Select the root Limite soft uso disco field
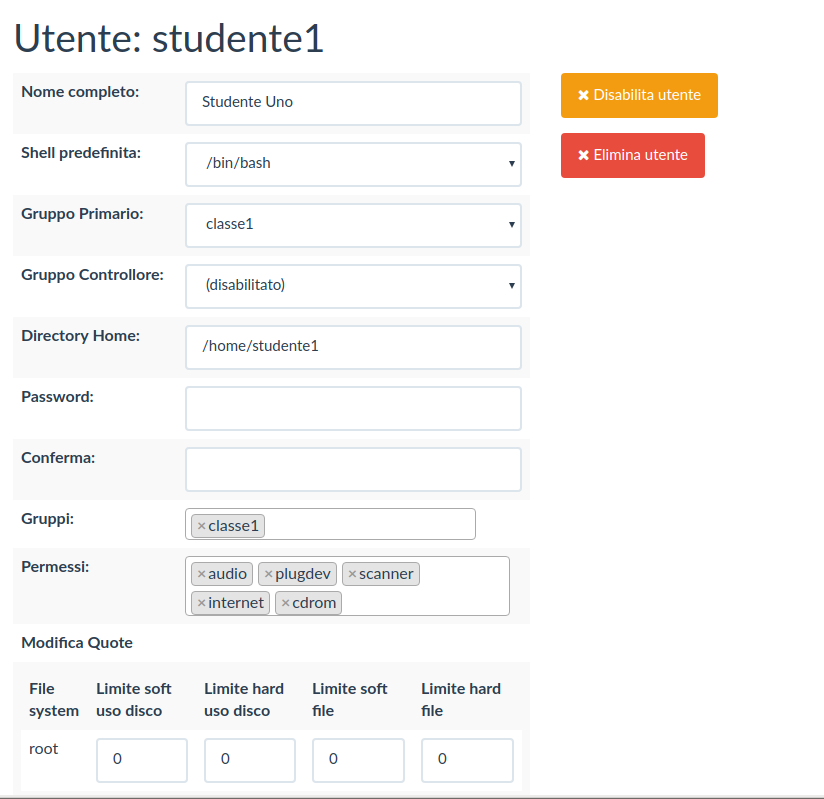This screenshot has width=824, height=799. tap(142, 760)
